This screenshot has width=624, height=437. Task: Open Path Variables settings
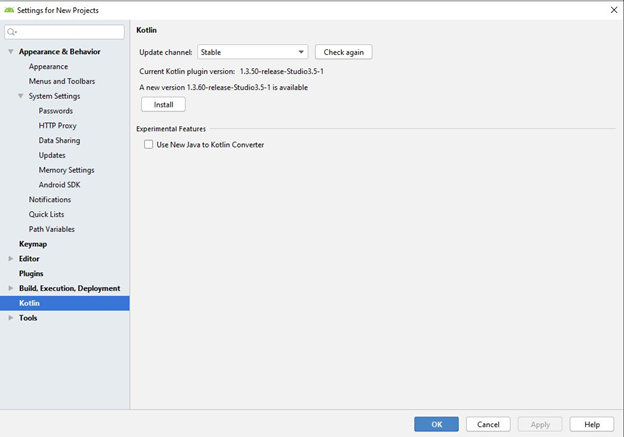(x=51, y=229)
